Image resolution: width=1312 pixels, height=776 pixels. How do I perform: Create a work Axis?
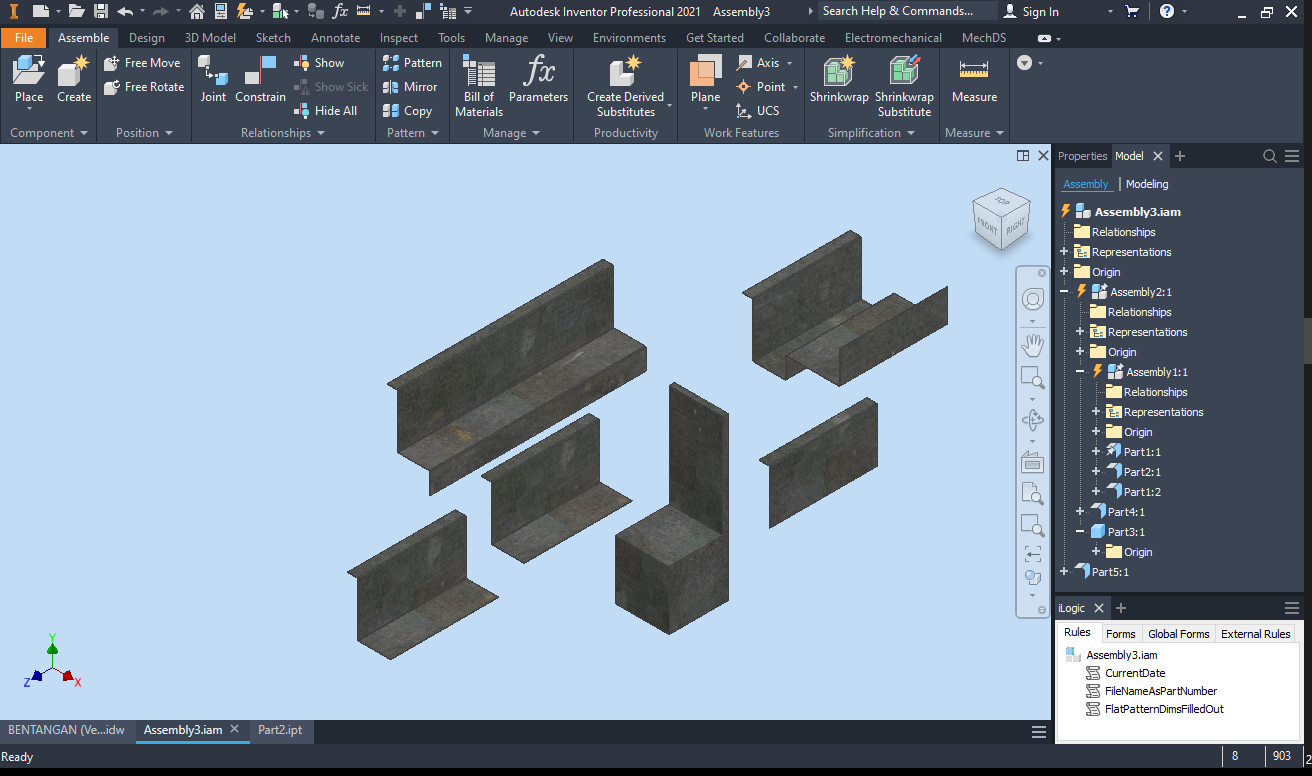pyautogui.click(x=759, y=63)
